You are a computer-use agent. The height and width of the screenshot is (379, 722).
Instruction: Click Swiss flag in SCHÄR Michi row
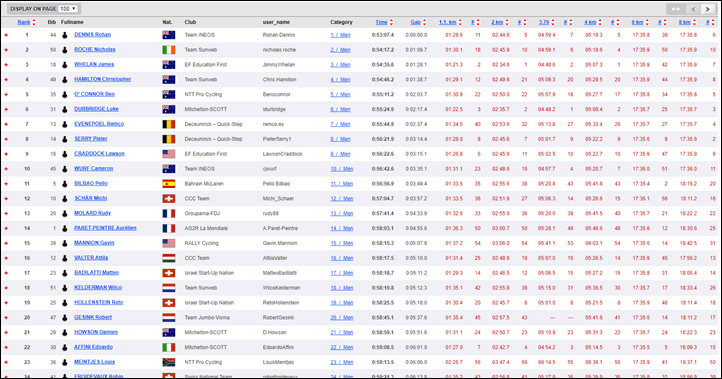pyautogui.click(x=169, y=198)
